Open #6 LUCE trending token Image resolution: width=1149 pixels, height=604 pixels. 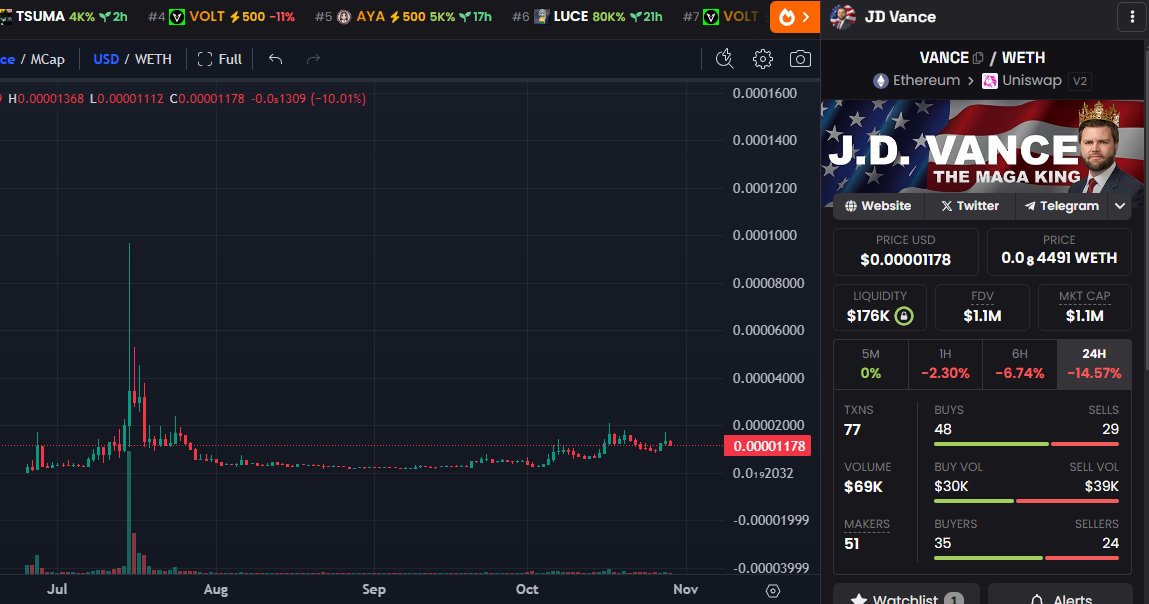click(587, 16)
